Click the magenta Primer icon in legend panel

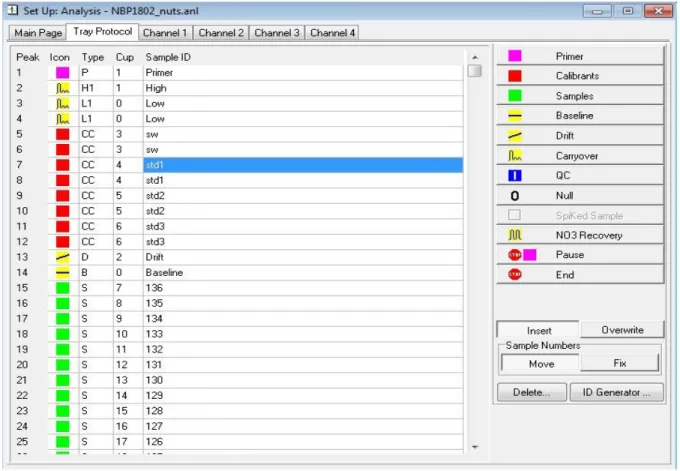[x=515, y=56]
